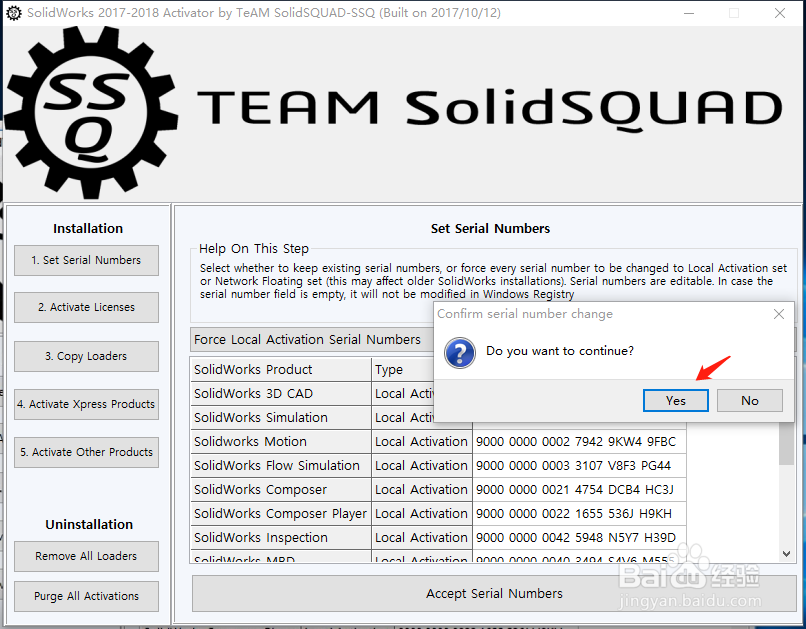Edit serial 9000 0000 0002 7942 9KW4 9FBC
The image size is (806, 629).
pyautogui.click(x=579, y=441)
